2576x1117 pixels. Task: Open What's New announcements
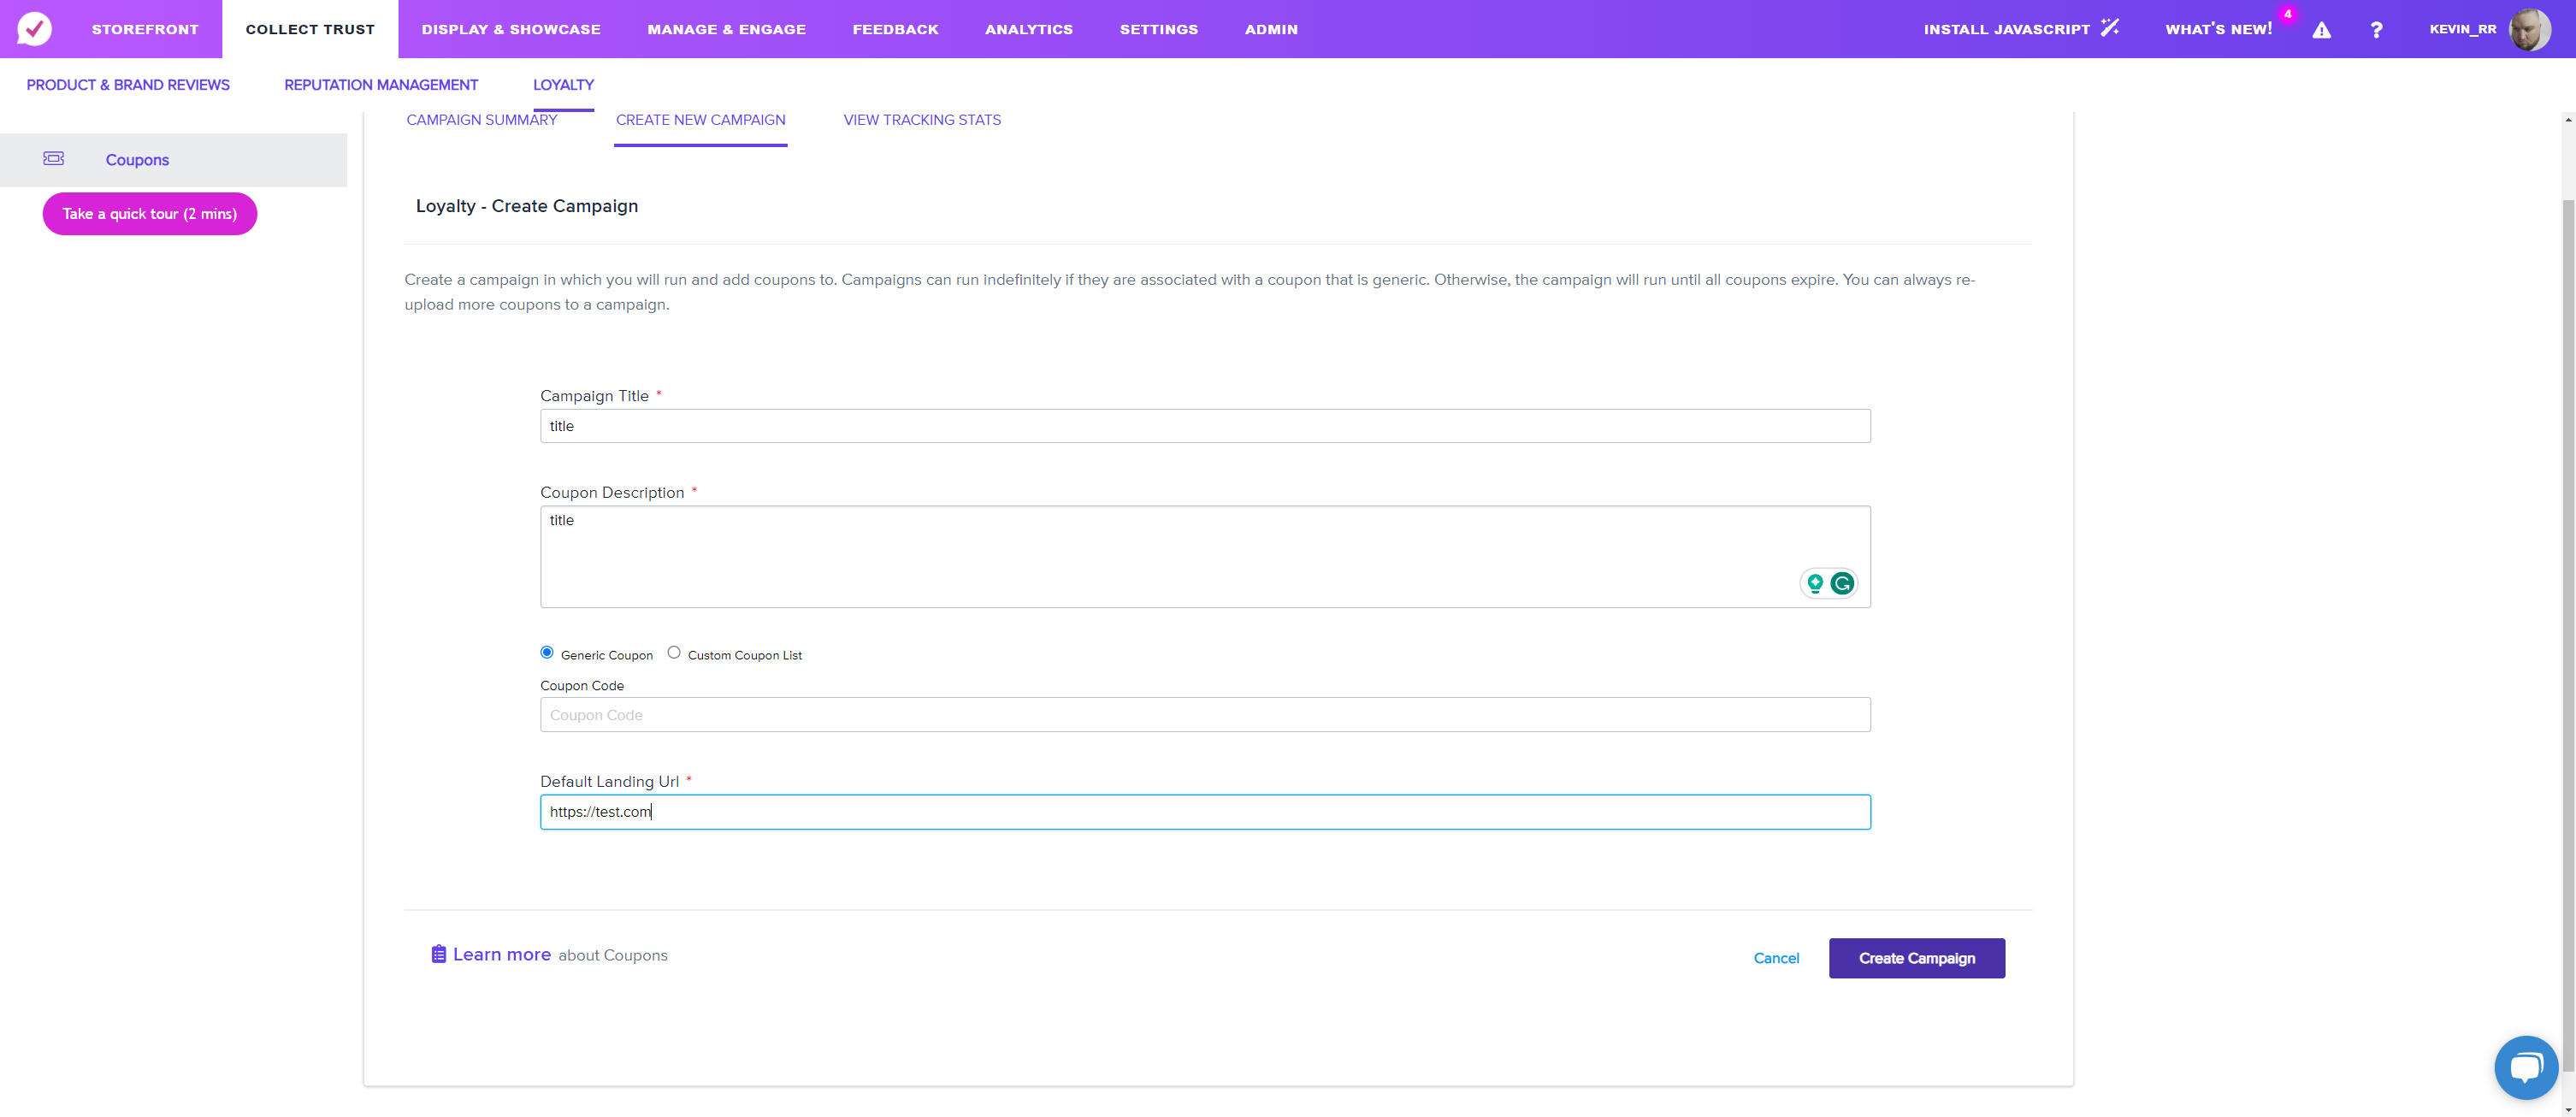2218,29
